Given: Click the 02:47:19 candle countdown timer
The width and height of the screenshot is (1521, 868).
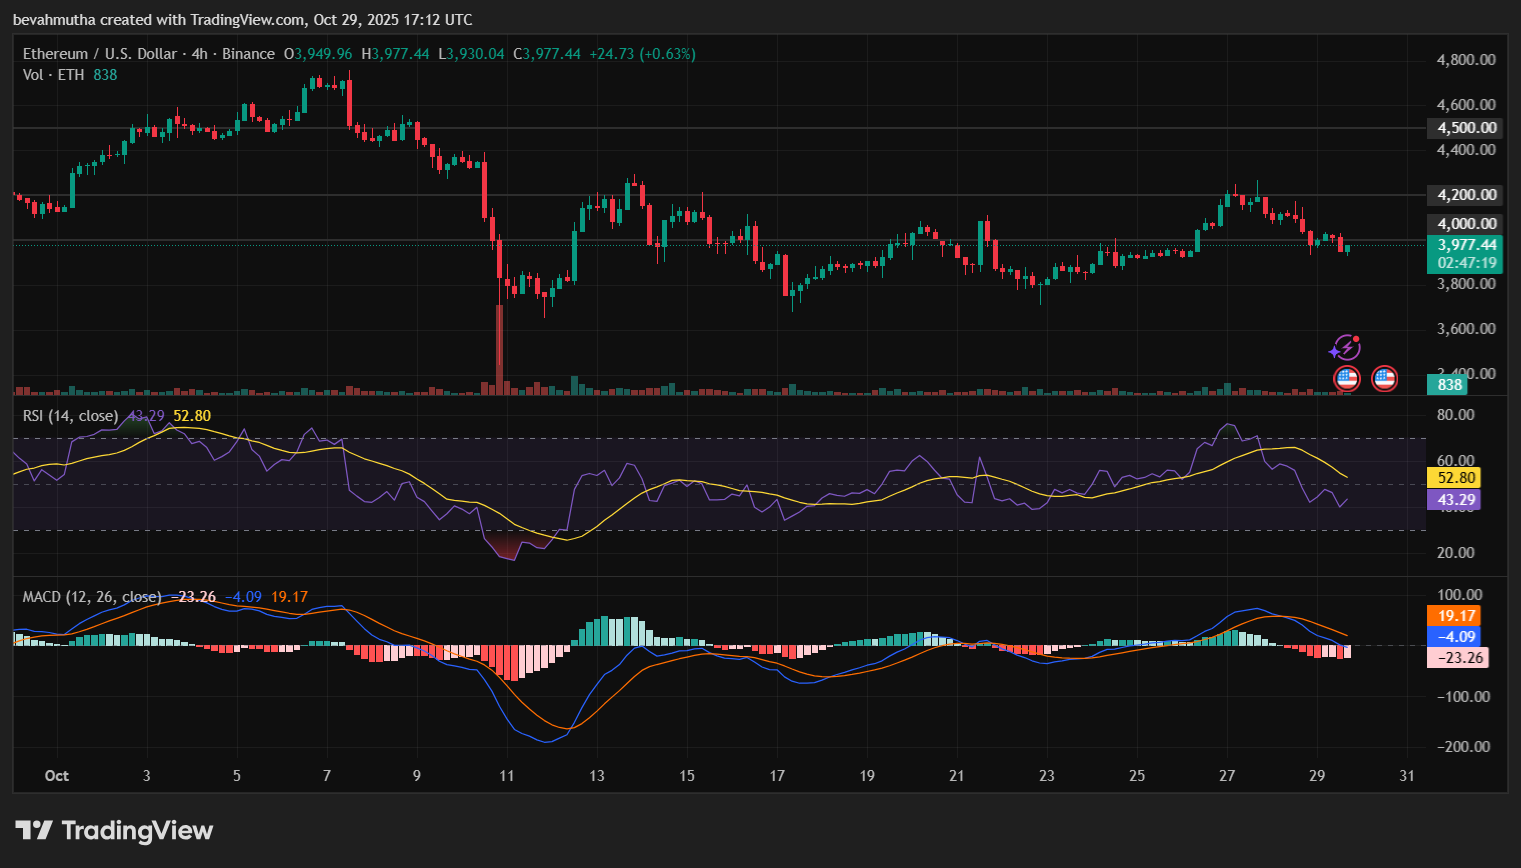Looking at the screenshot, I should [1465, 262].
